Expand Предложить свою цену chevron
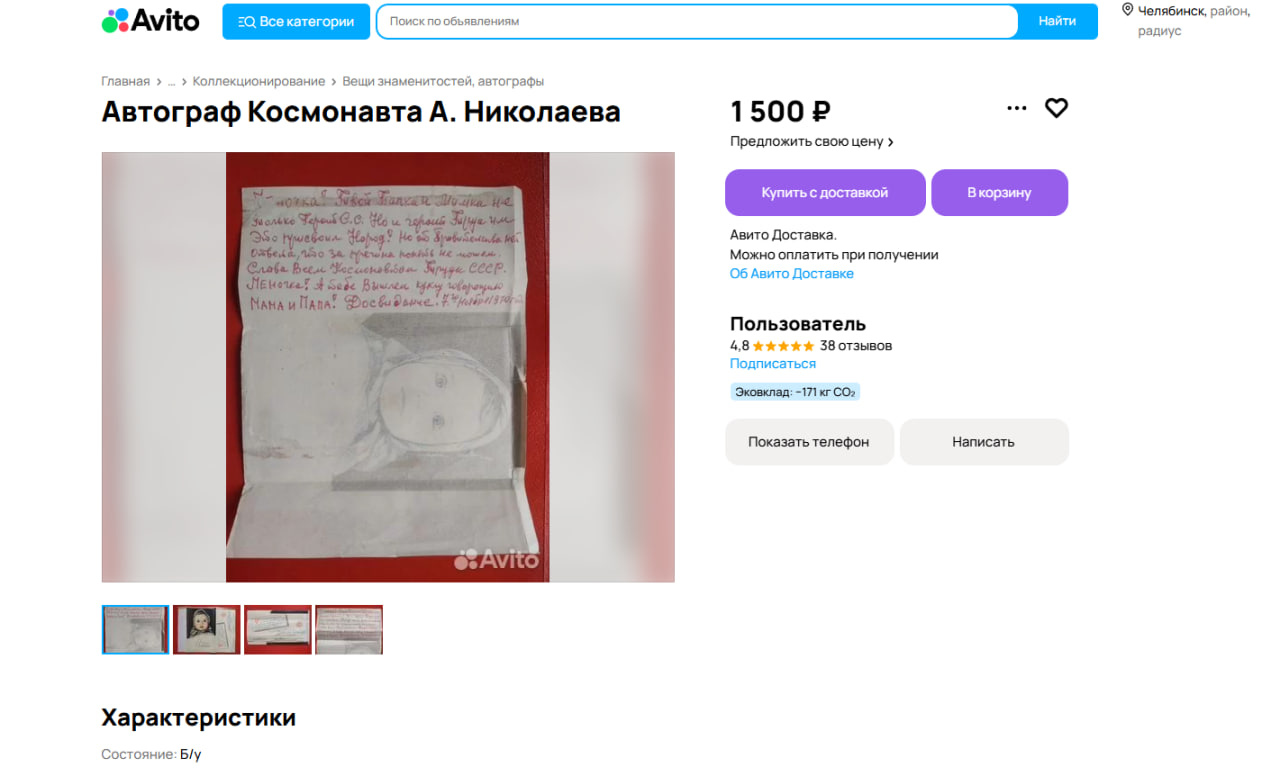The height and width of the screenshot is (776, 1280). pyautogui.click(x=890, y=142)
